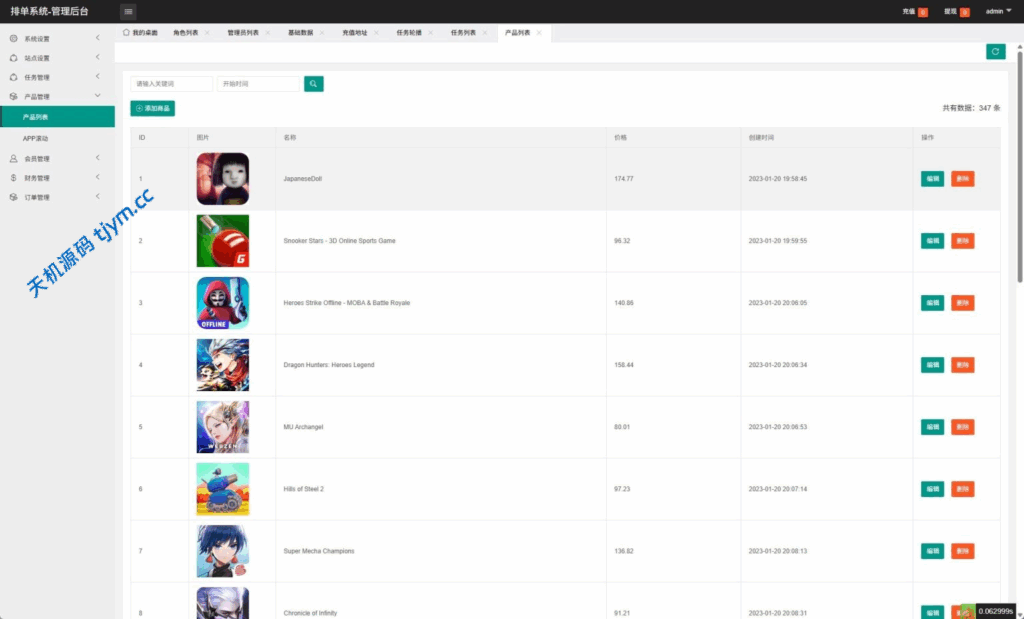Switch to the 我的桌面 tab

(x=141, y=33)
